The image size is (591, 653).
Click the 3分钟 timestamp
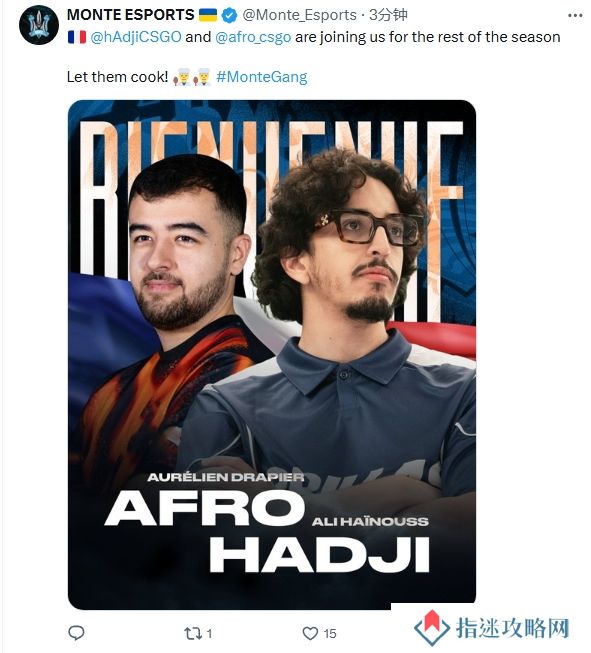[x=388, y=15]
